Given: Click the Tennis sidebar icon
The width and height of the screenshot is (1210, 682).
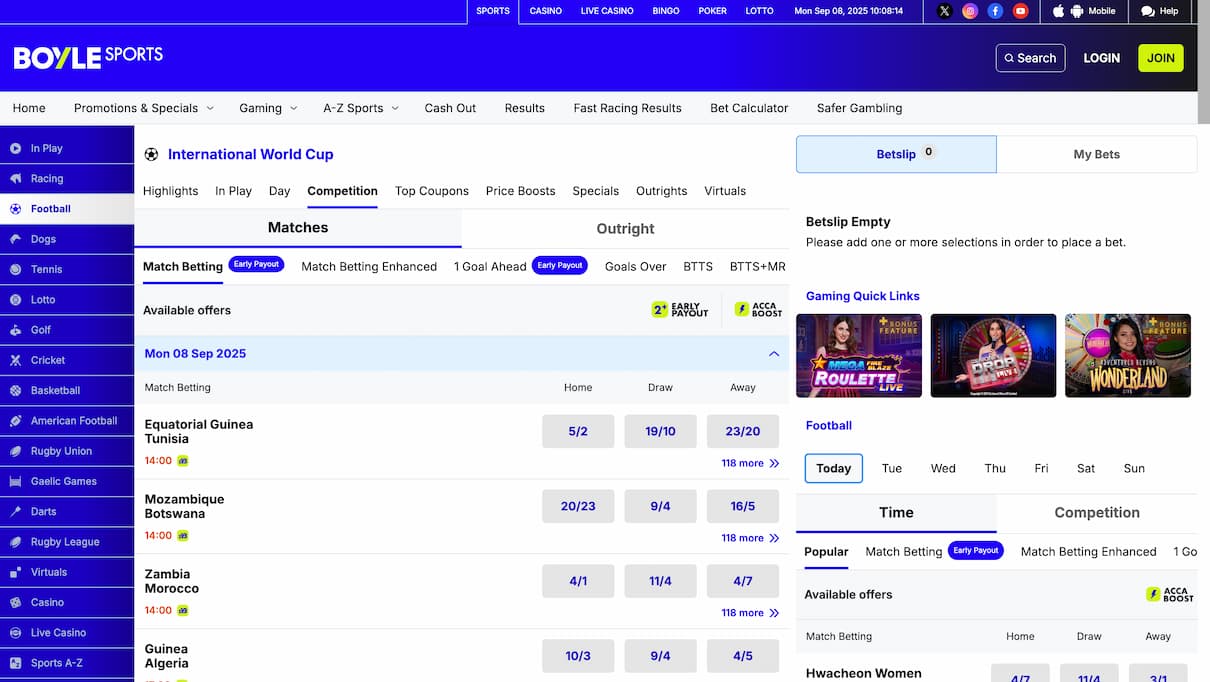Looking at the screenshot, I should 15,269.
